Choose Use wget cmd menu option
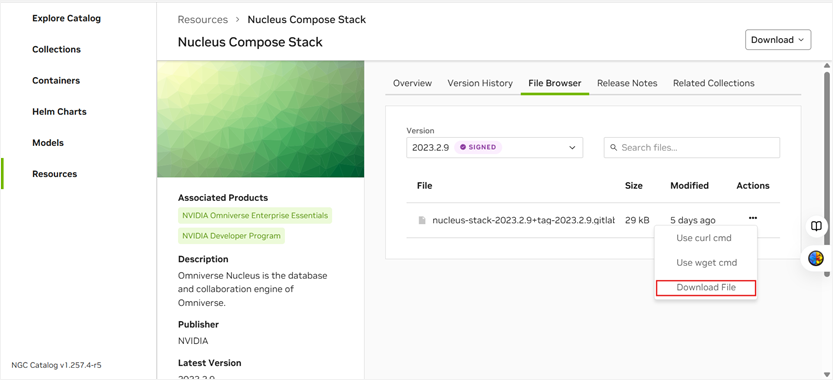833x380 pixels. [x=706, y=263]
